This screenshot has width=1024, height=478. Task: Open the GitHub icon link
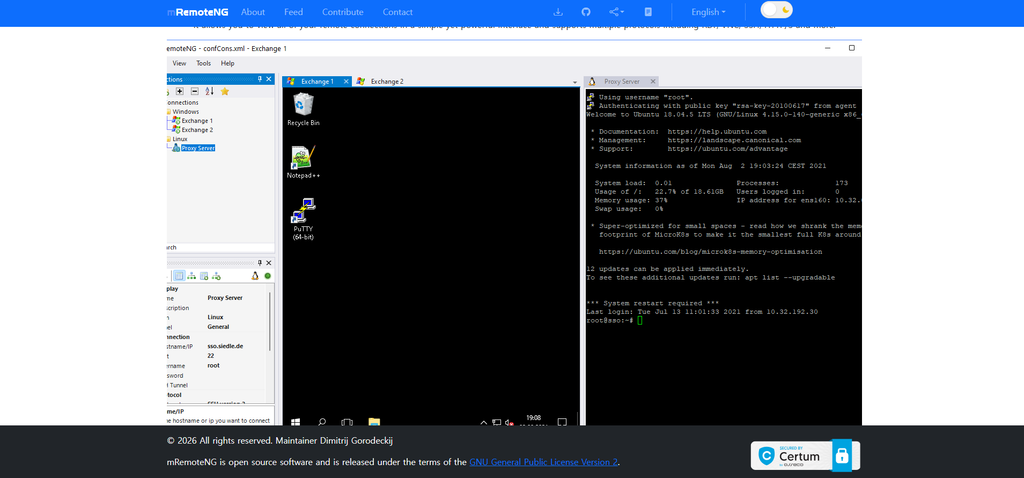click(586, 12)
